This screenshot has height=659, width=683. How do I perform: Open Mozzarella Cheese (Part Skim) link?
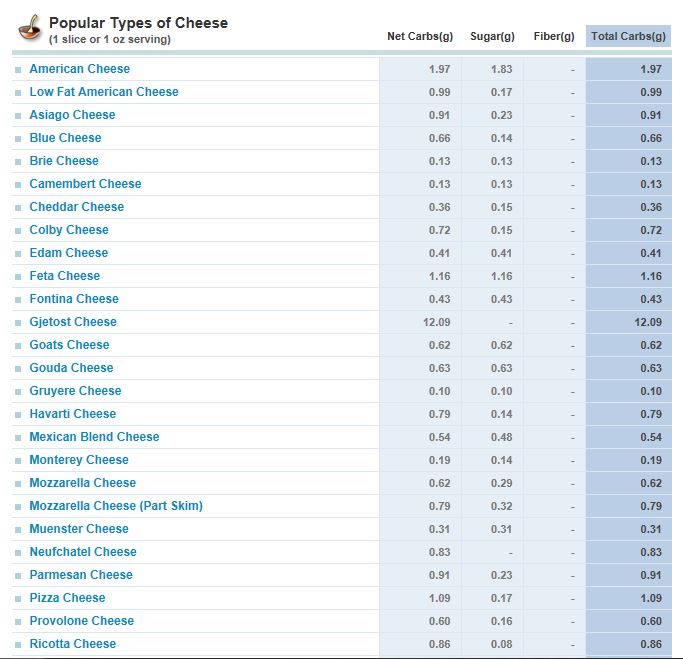[116, 506]
